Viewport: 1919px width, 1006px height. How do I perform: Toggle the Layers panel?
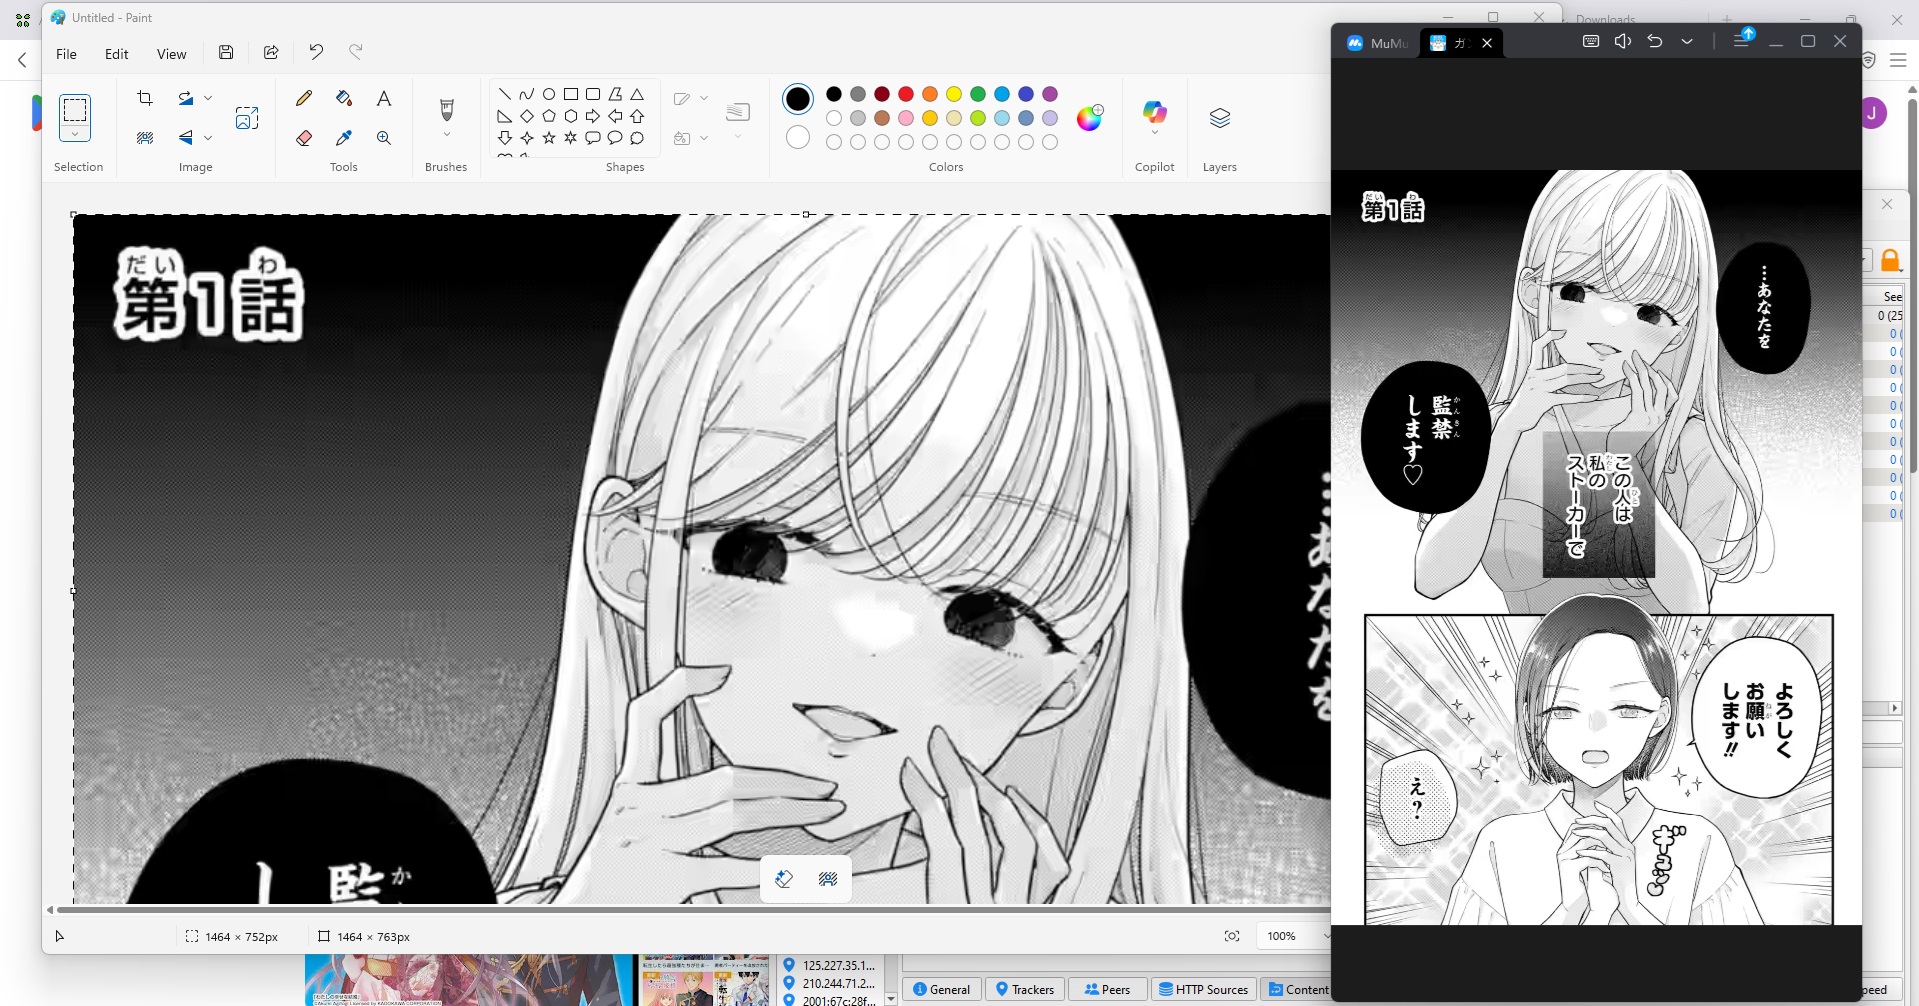tap(1220, 118)
